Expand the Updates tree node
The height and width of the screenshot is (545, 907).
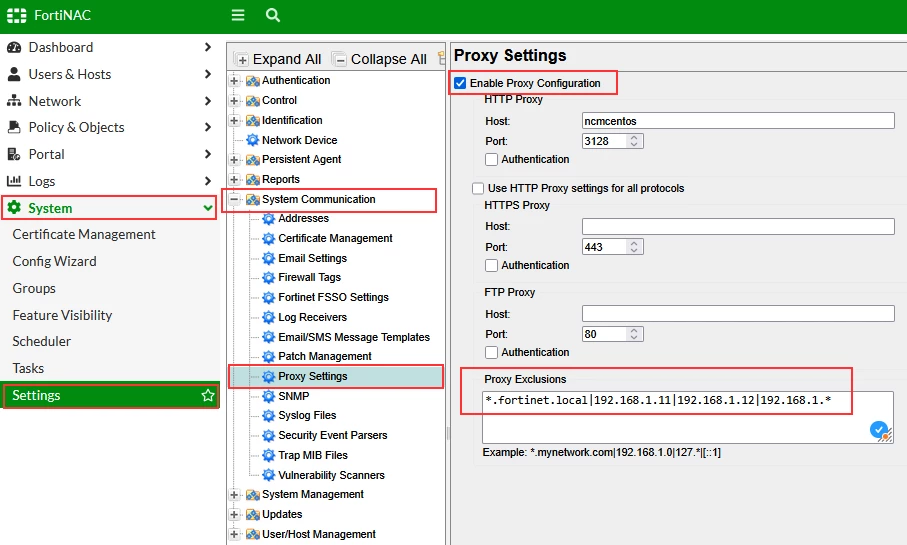pos(234,514)
